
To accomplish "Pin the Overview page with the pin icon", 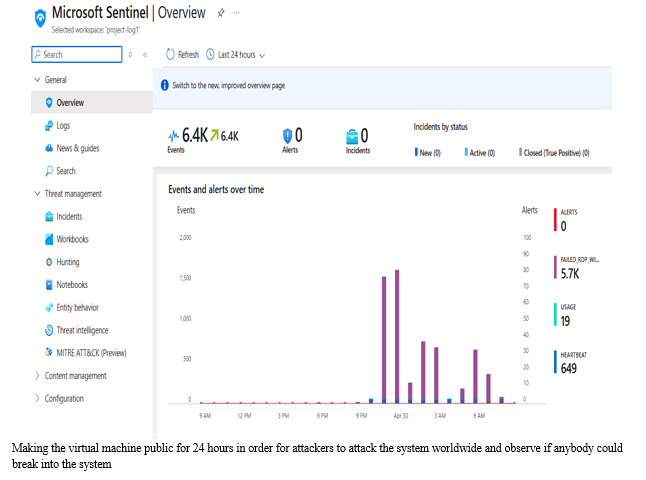I will [220, 13].
